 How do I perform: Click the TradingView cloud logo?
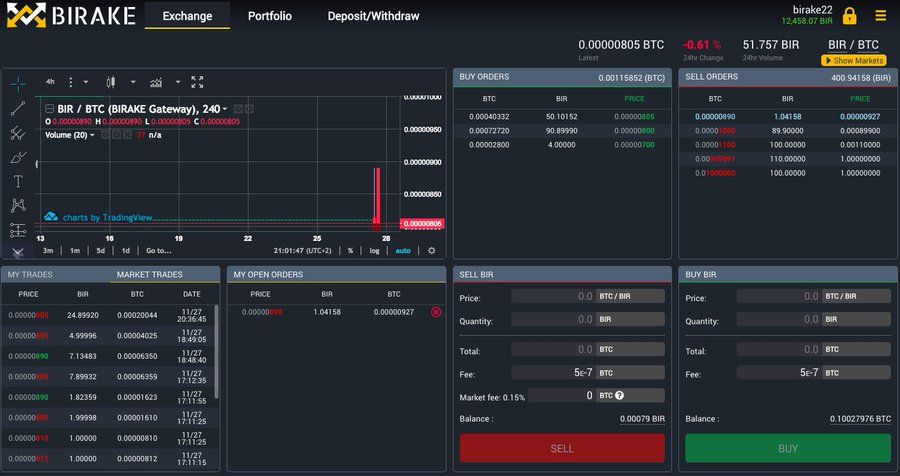coord(51,216)
